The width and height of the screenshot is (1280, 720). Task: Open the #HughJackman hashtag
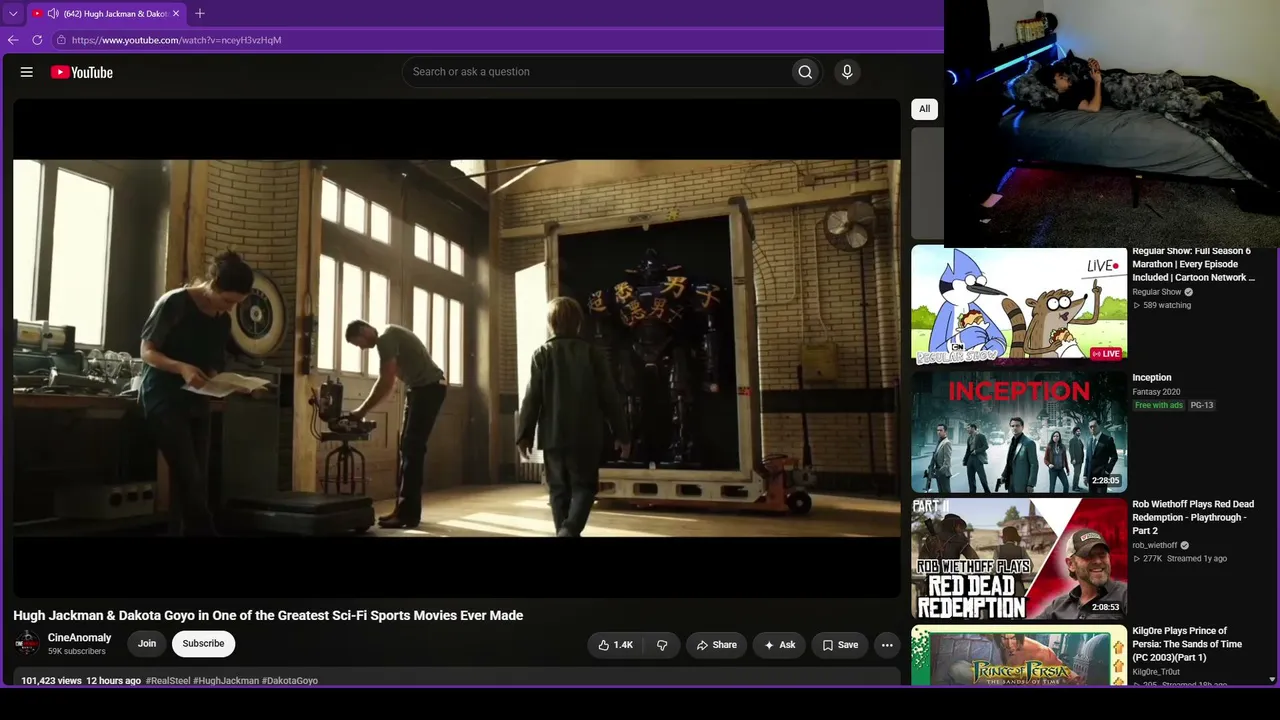(x=226, y=681)
